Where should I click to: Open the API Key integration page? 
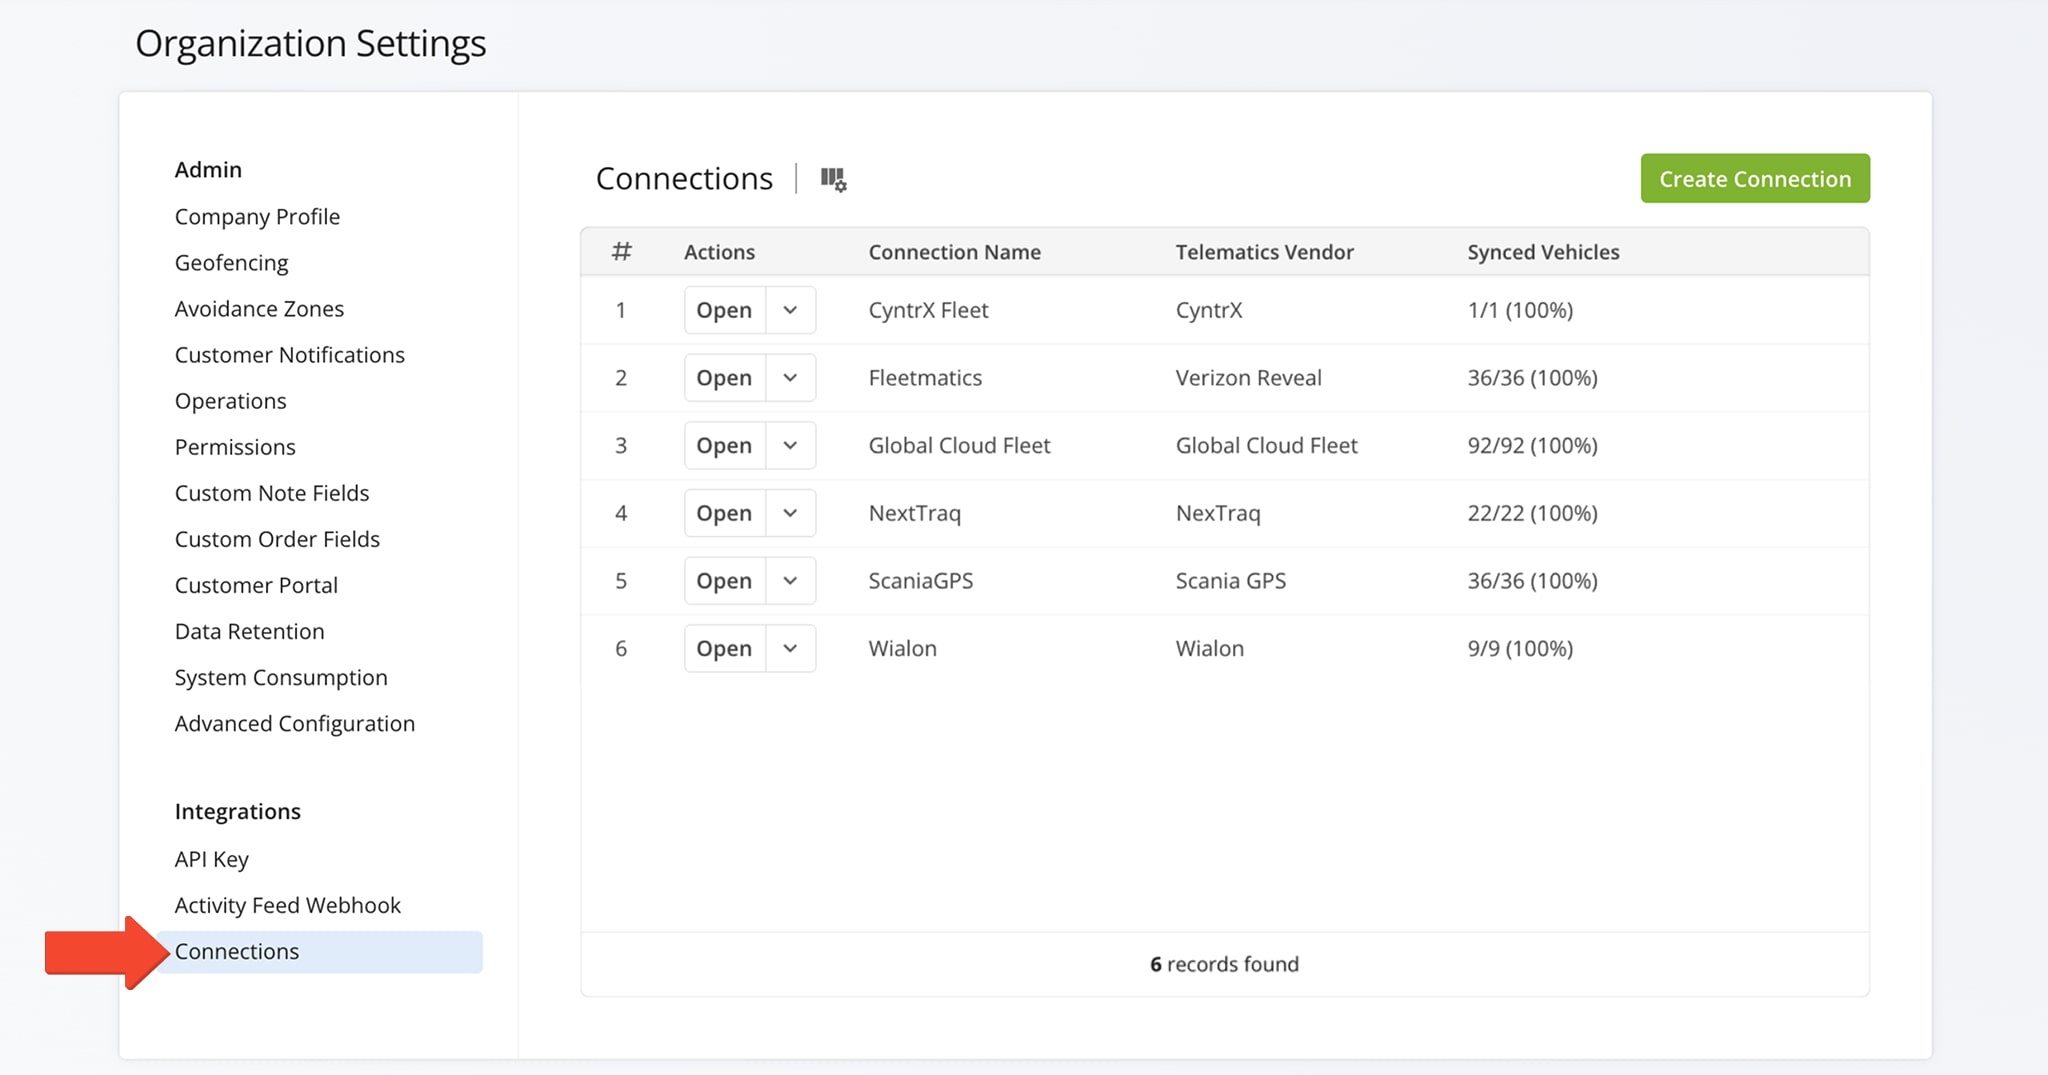[x=211, y=859]
